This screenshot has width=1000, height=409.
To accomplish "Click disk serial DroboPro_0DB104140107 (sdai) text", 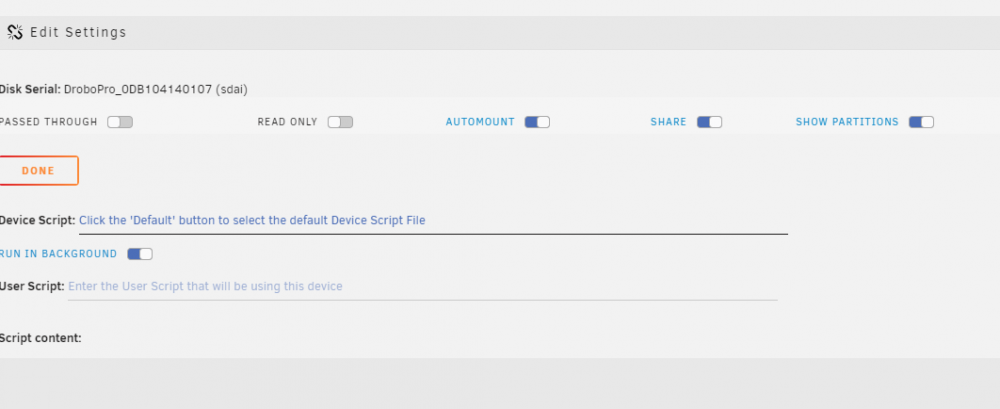I will [156, 89].
